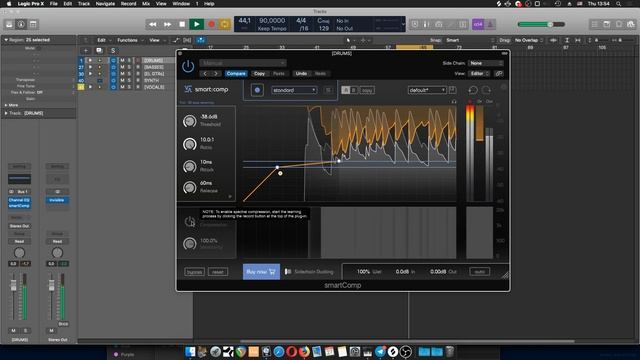Click the Attack knob at 10ms
The height and width of the screenshot is (360, 640).
(x=189, y=166)
